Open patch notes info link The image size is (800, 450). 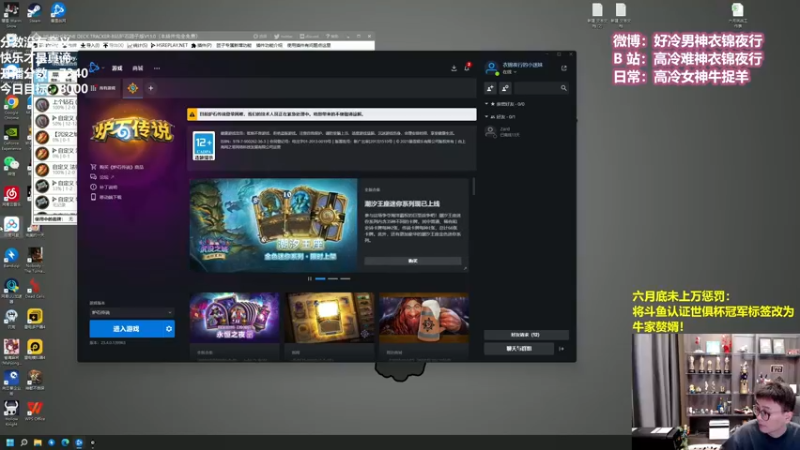point(104,187)
